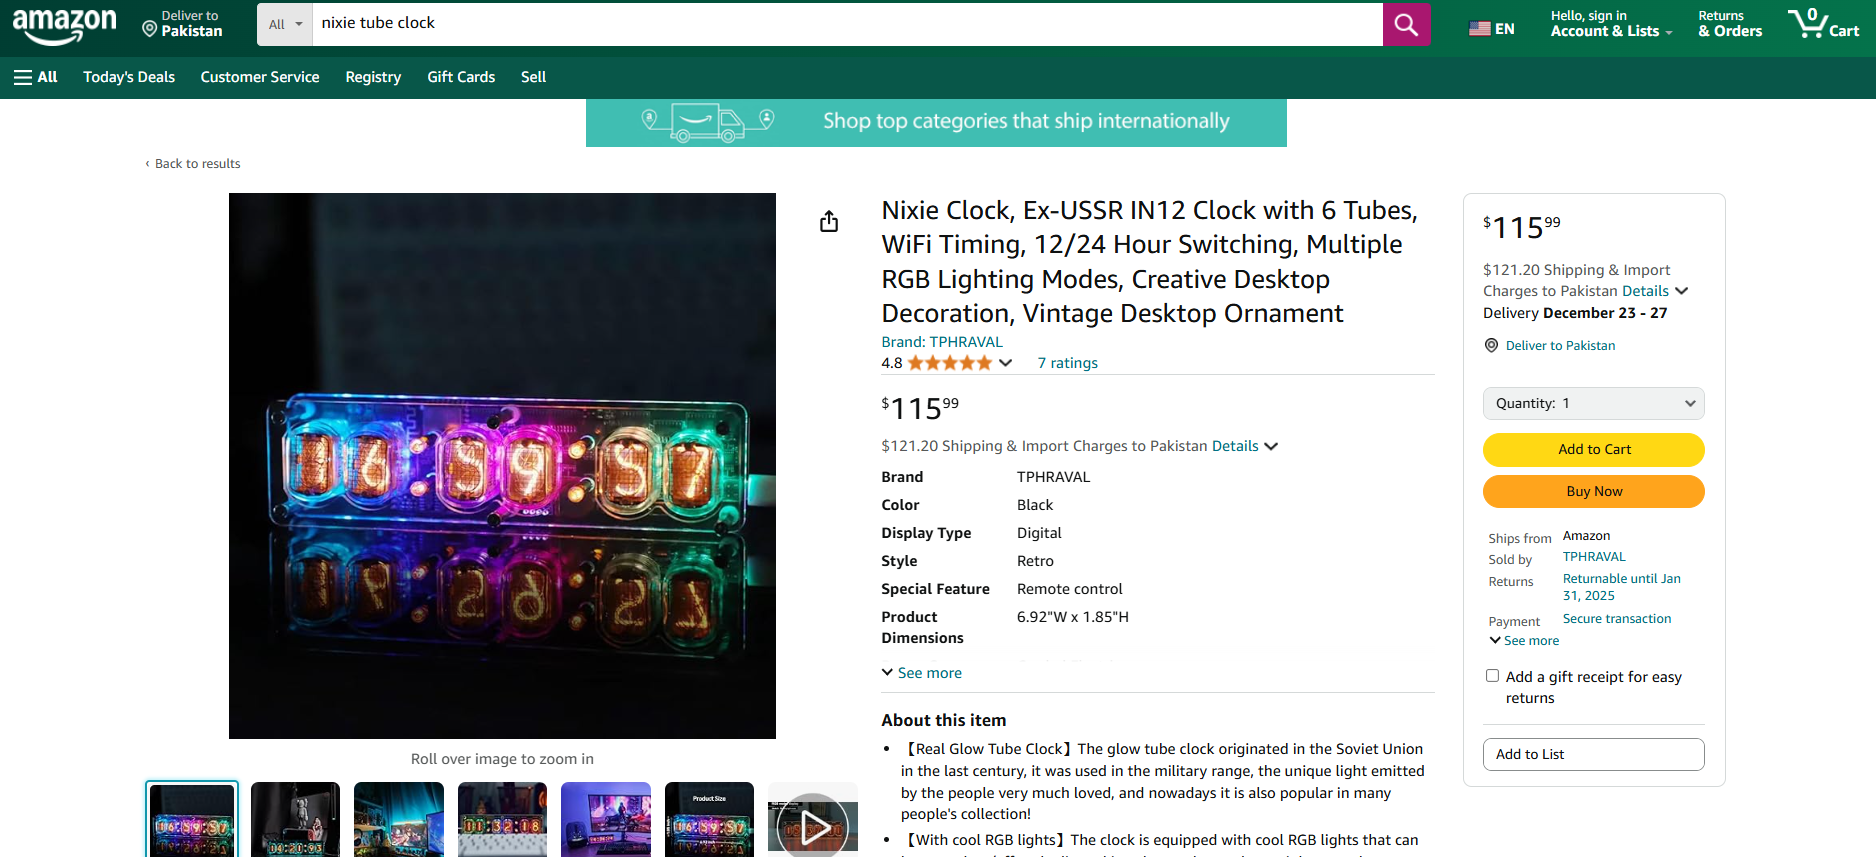This screenshot has height=857, width=1876.
Task: Open the Add to List dropdown
Action: point(1593,754)
